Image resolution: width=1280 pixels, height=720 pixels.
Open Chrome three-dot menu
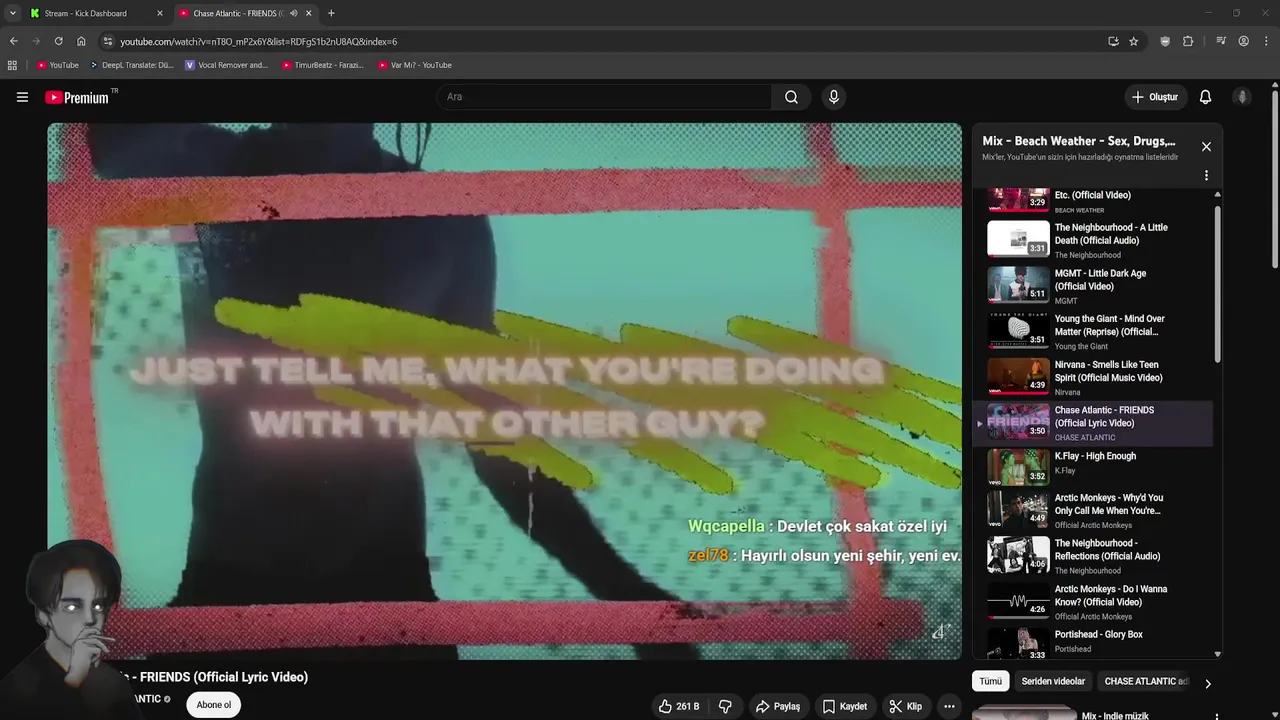point(1266,41)
